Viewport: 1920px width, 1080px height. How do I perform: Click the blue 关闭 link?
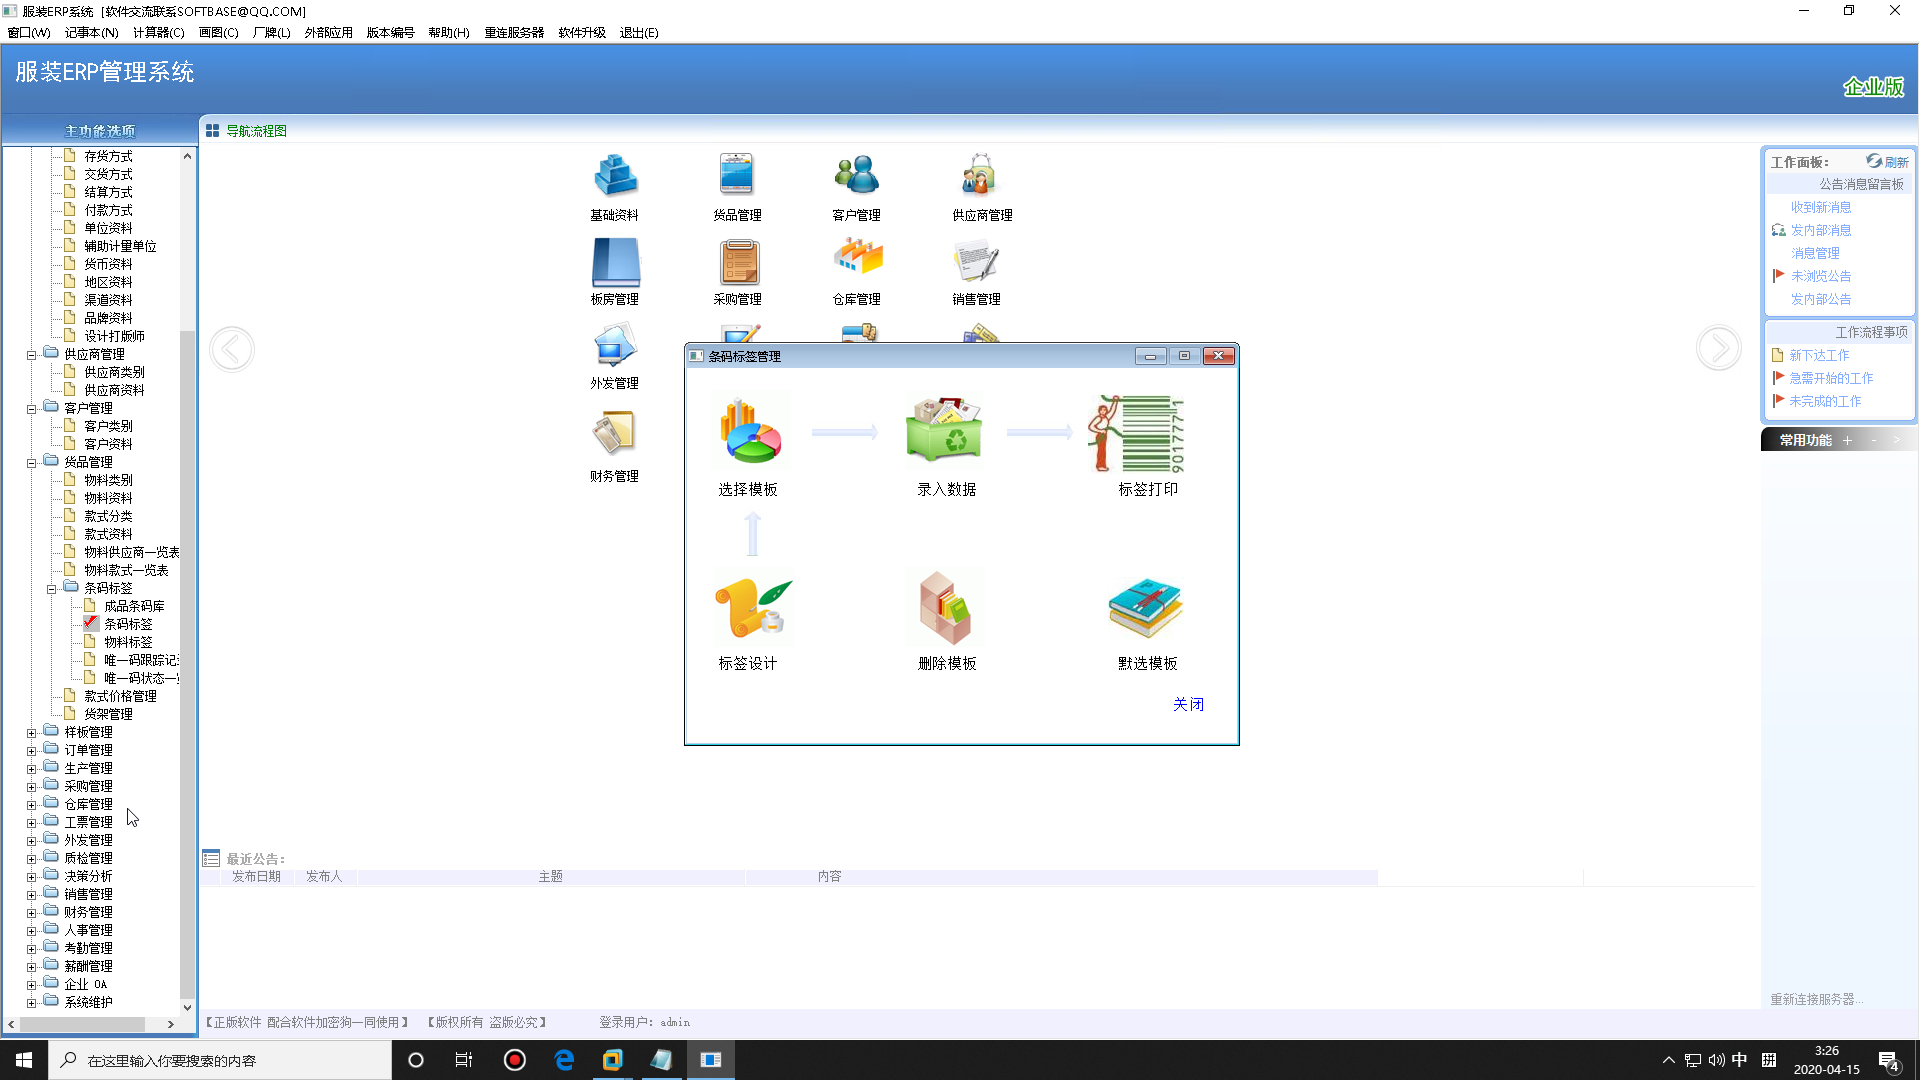tap(1188, 704)
